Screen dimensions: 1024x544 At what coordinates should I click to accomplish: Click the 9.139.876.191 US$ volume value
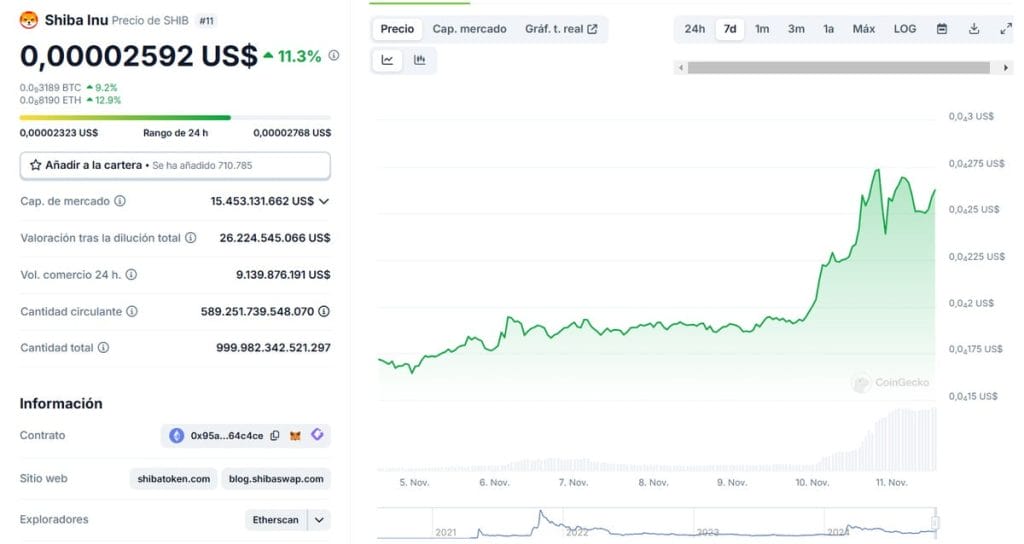pos(283,275)
